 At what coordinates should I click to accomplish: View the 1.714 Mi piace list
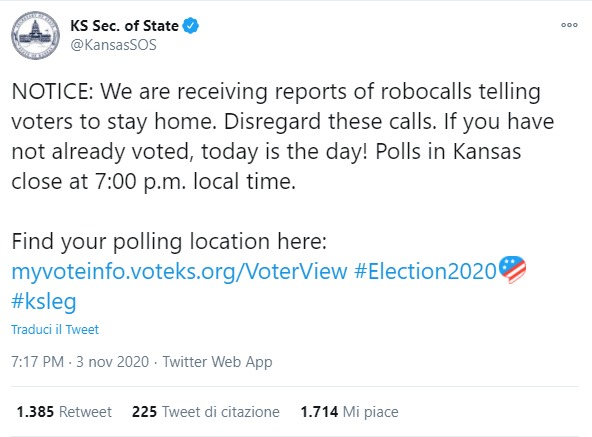click(350, 412)
